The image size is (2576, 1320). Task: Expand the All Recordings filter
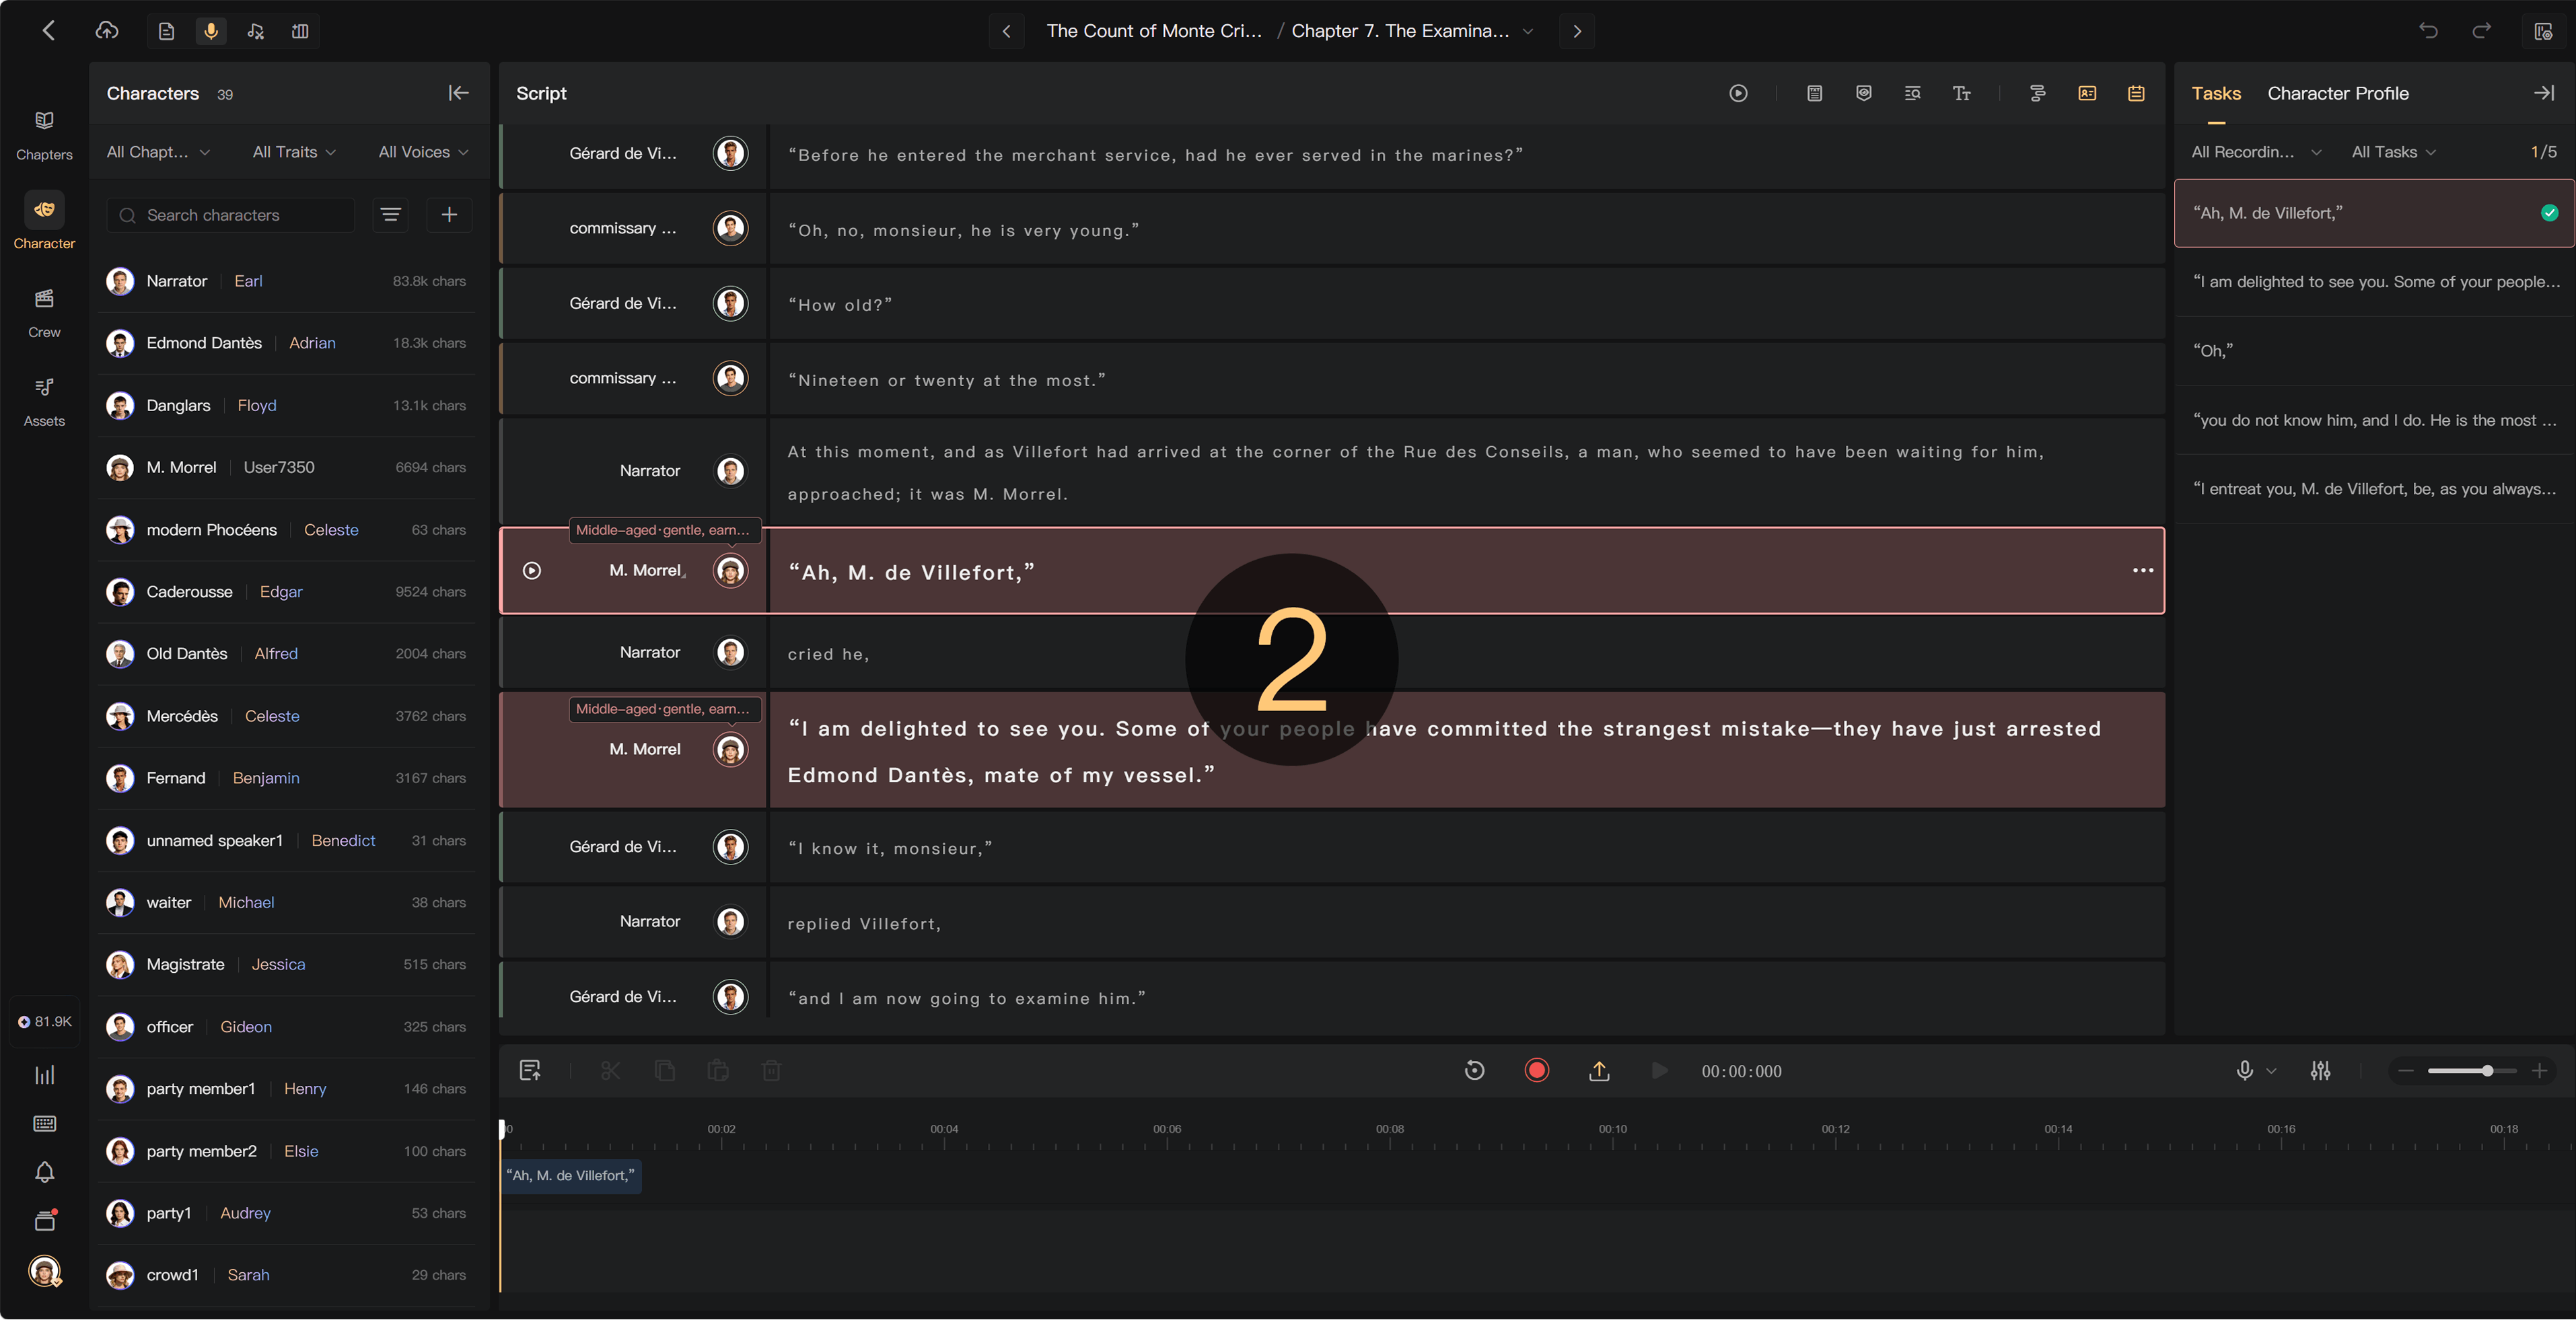click(x=2256, y=152)
